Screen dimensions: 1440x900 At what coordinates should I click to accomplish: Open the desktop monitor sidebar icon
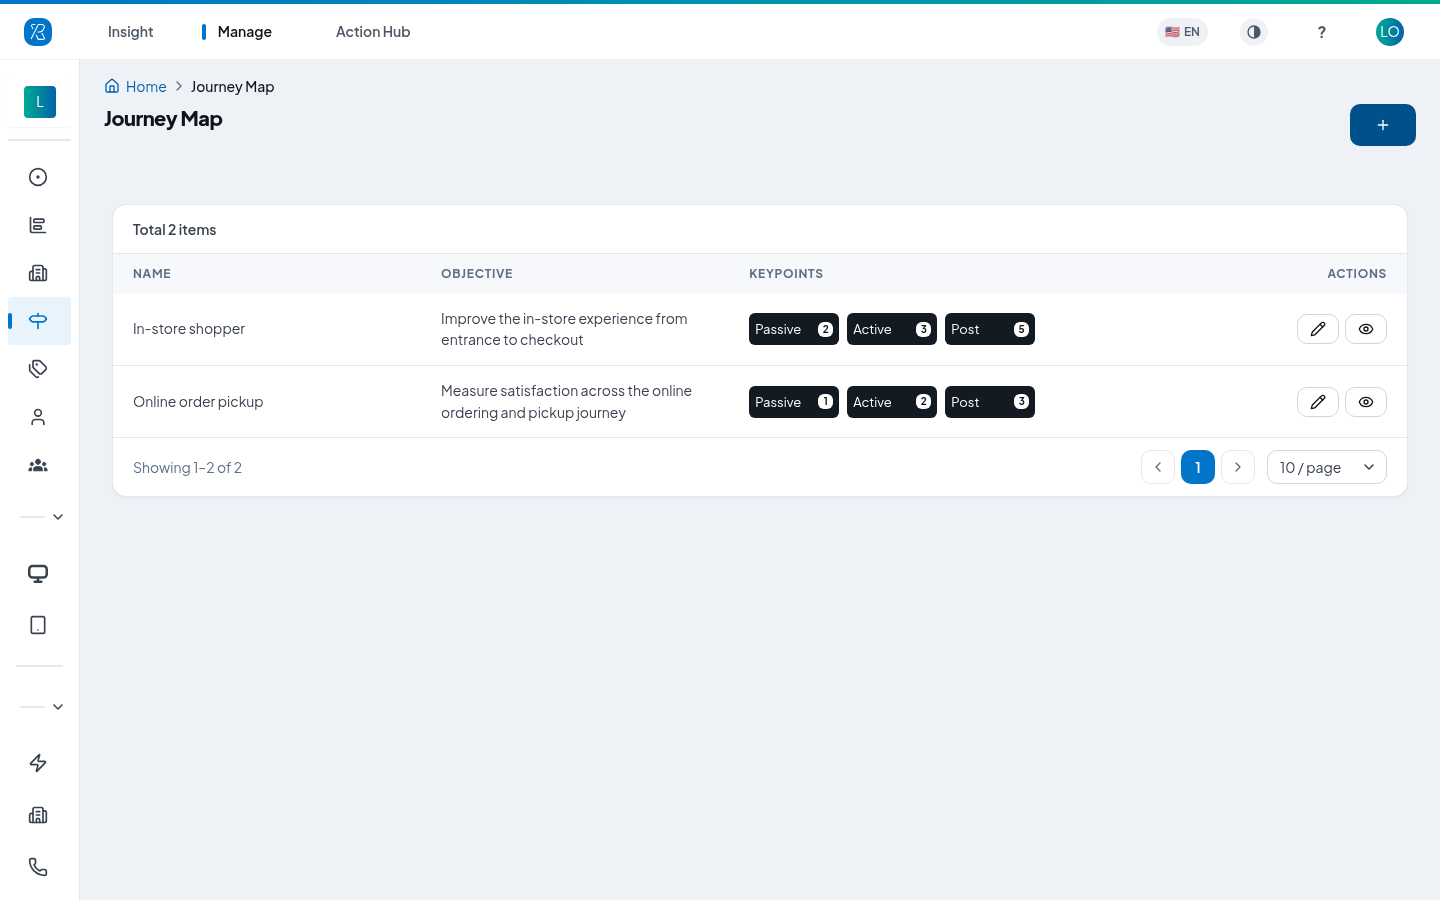38,574
